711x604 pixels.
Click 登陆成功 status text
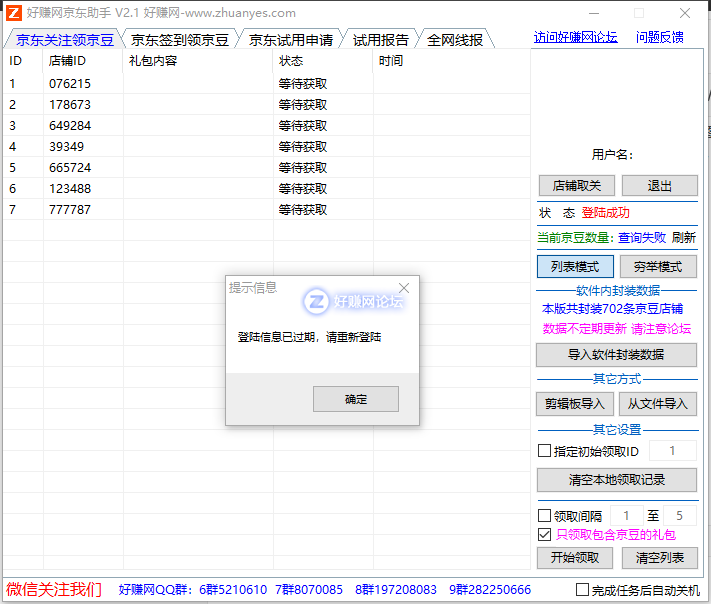[x=606, y=213]
